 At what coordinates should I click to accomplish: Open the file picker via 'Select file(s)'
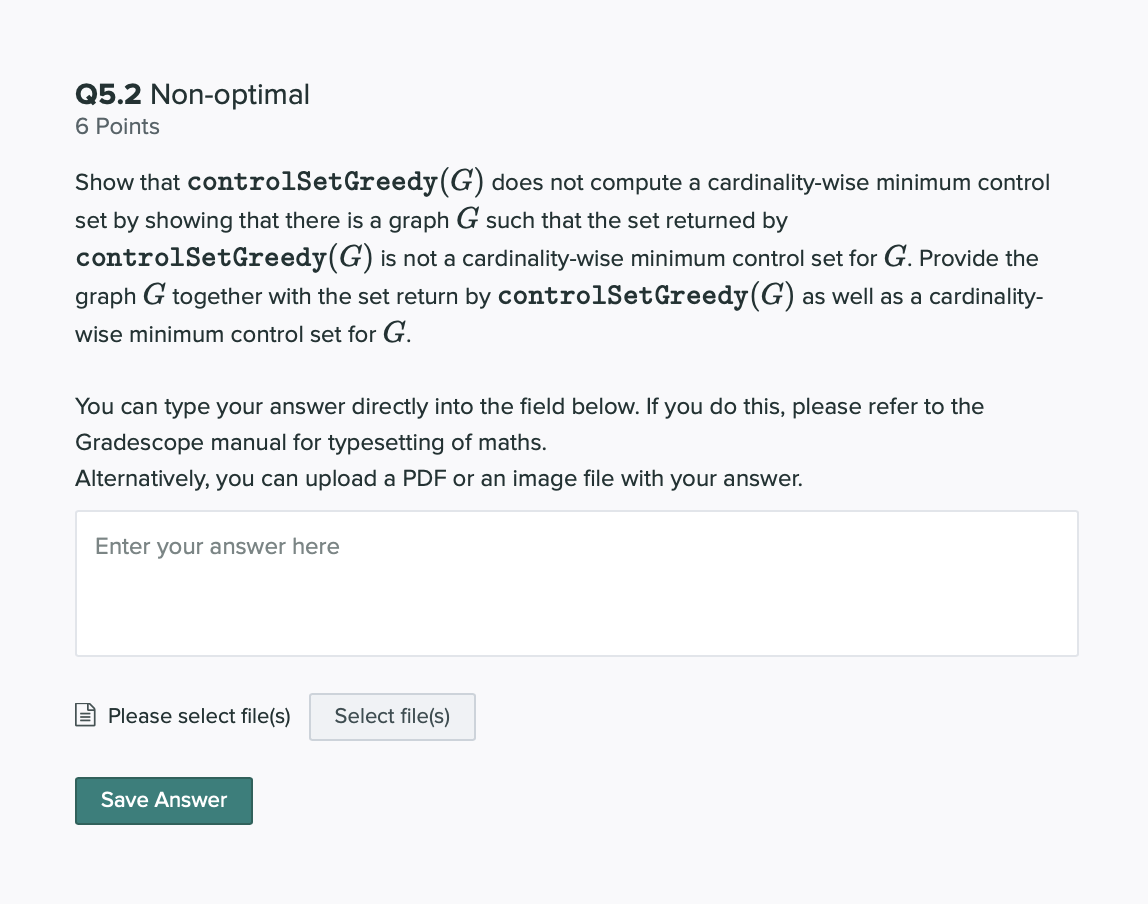click(x=392, y=717)
